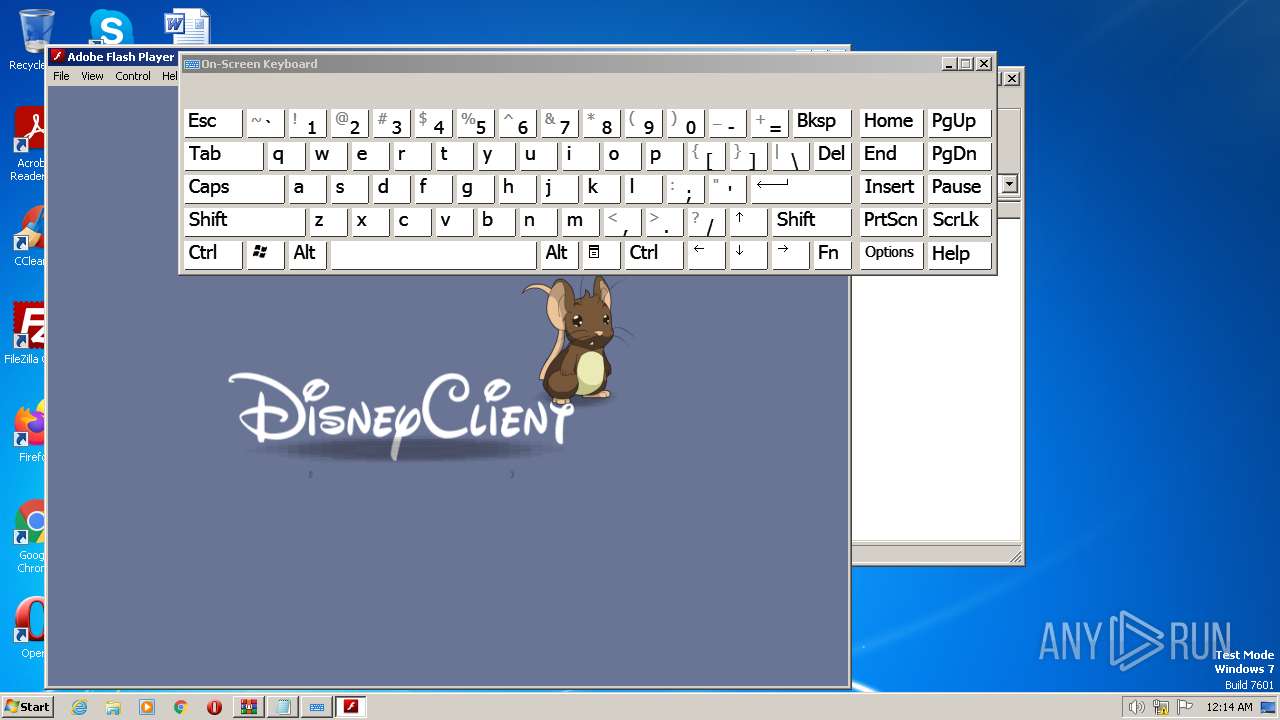Switch to the On-Screen Keyboard taskbar button

click(x=317, y=707)
